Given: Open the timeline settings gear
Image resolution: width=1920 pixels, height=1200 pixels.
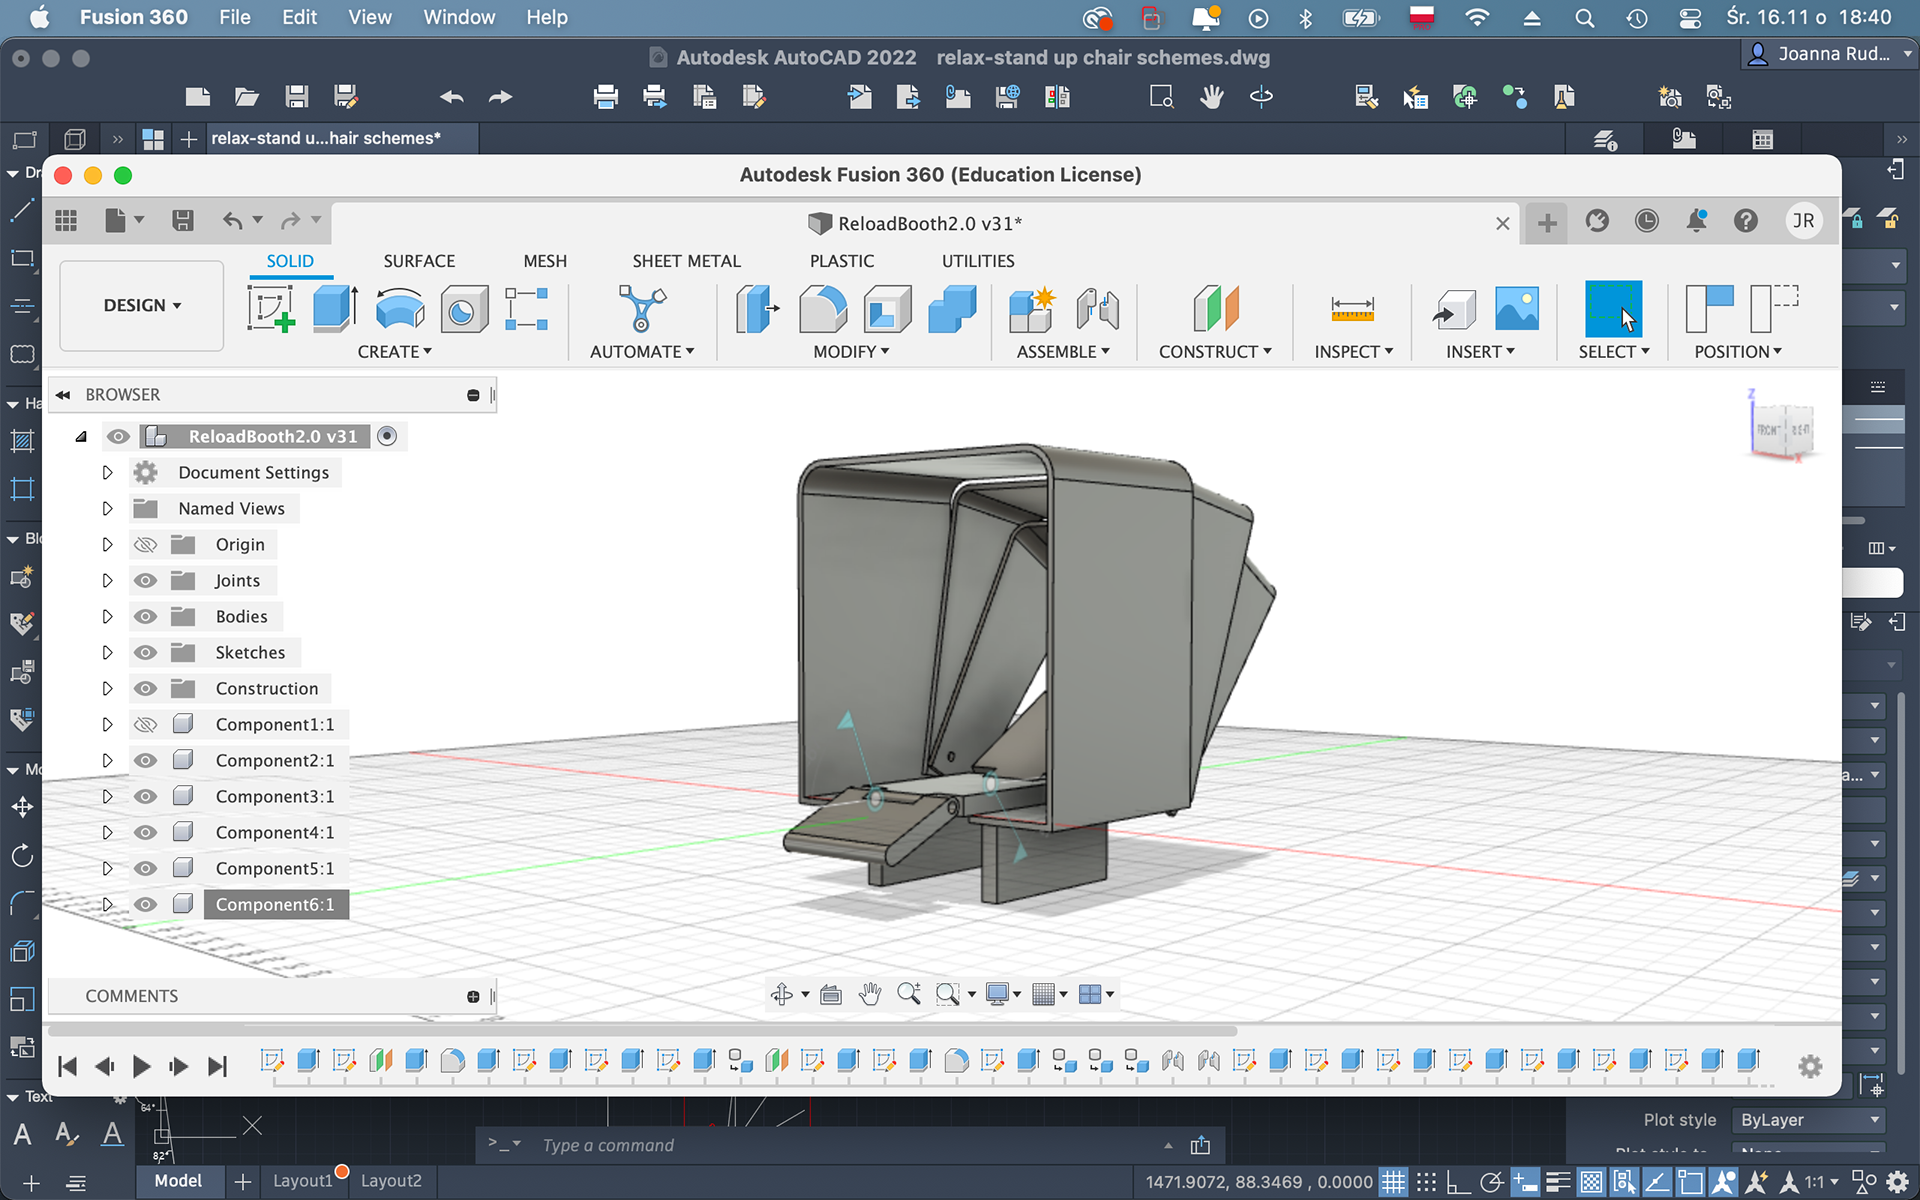Looking at the screenshot, I should (x=1810, y=1066).
